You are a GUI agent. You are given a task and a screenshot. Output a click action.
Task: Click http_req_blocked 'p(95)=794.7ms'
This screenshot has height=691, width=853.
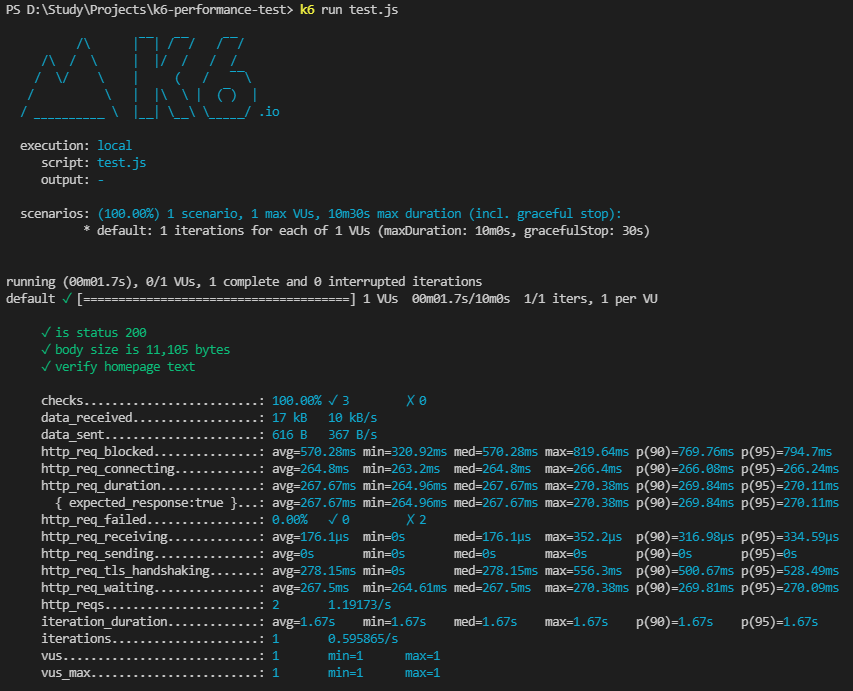[x=786, y=452]
